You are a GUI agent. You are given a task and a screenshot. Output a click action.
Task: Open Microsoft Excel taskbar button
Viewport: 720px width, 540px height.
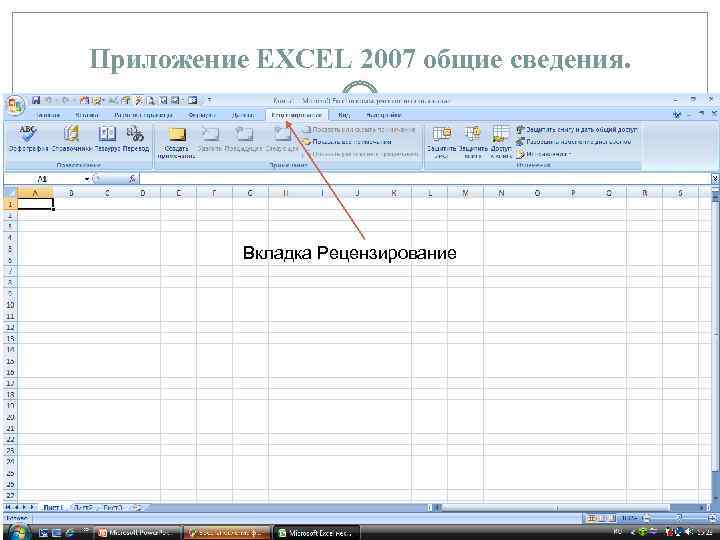point(317,533)
